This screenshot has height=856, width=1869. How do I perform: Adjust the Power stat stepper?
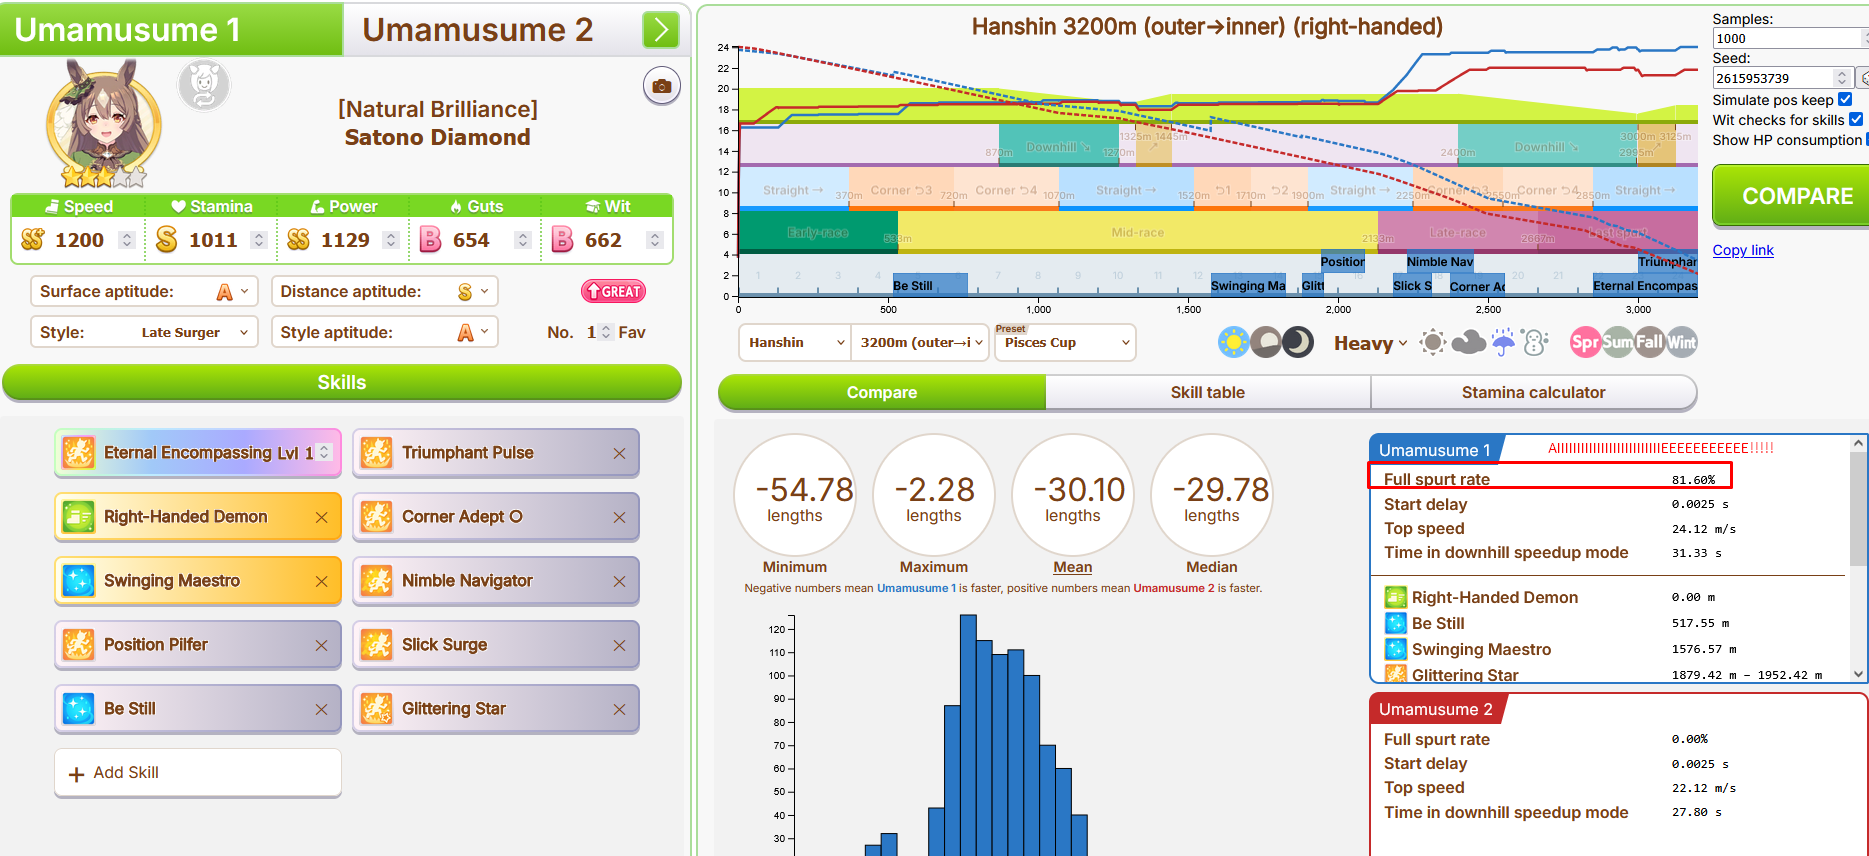click(x=391, y=240)
